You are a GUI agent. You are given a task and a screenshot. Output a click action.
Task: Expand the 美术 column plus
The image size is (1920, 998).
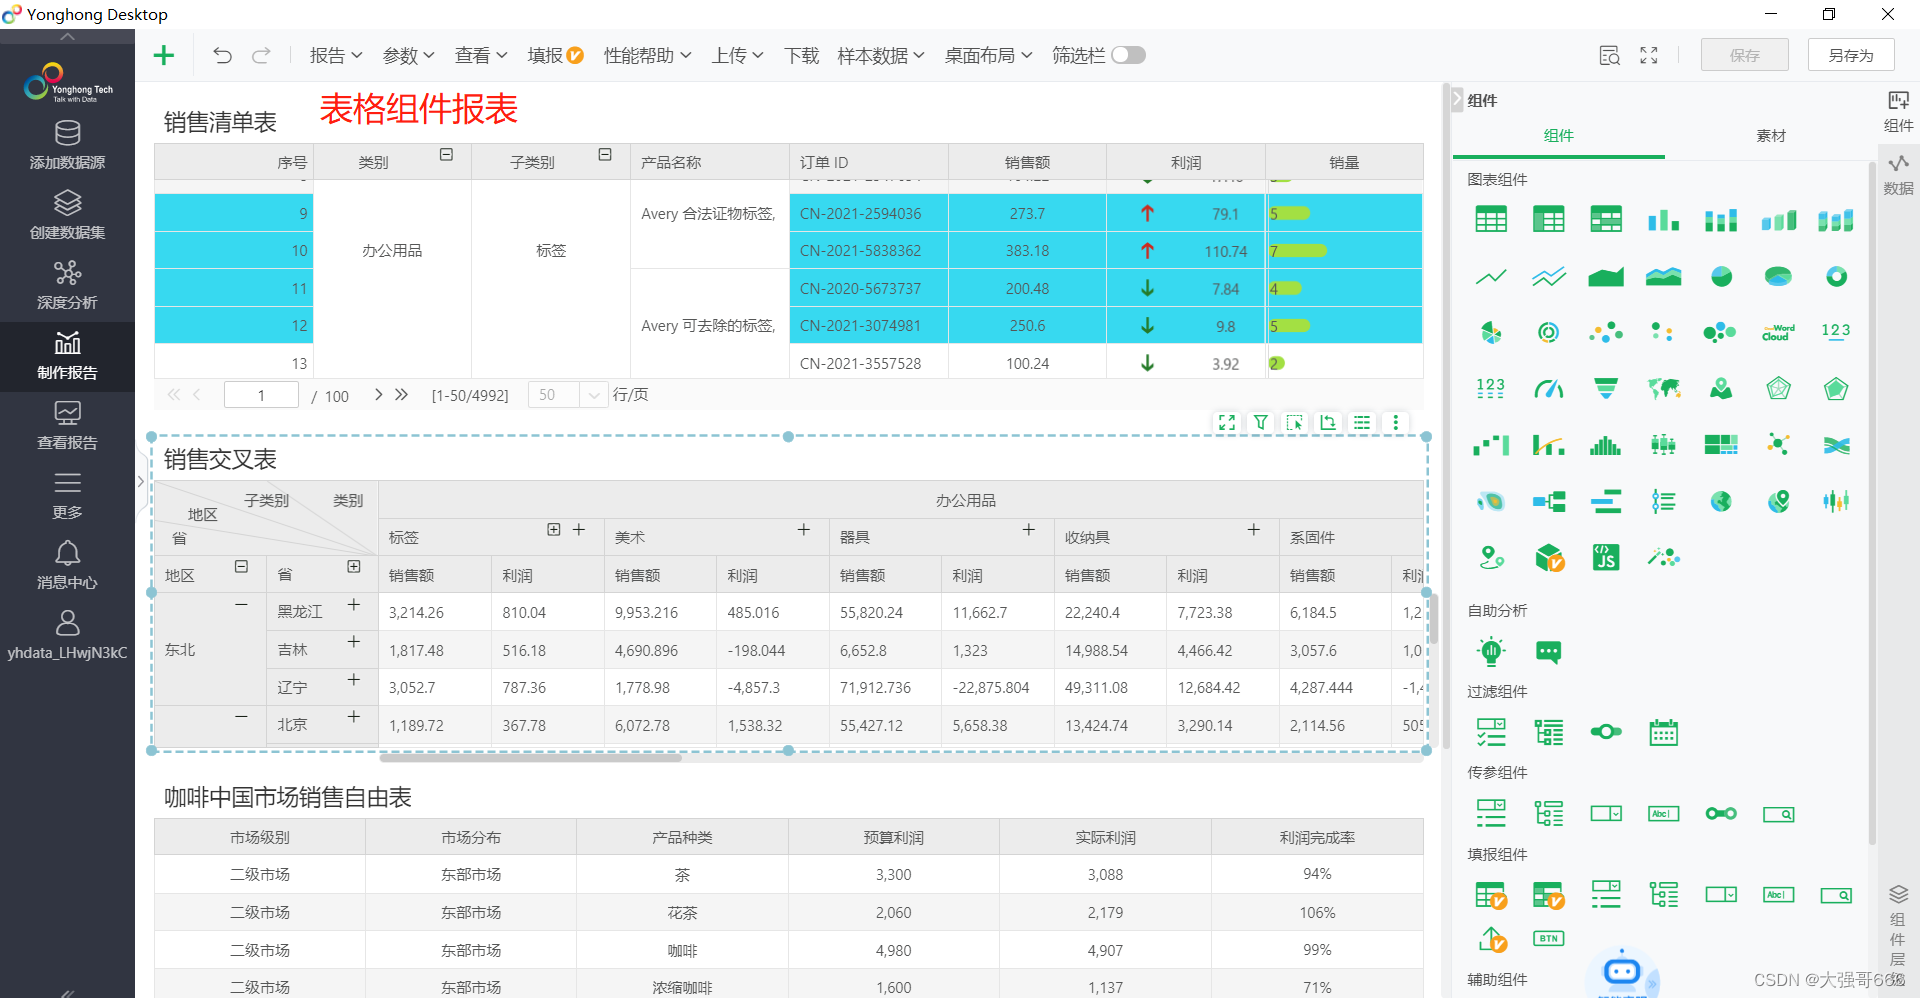tap(803, 529)
